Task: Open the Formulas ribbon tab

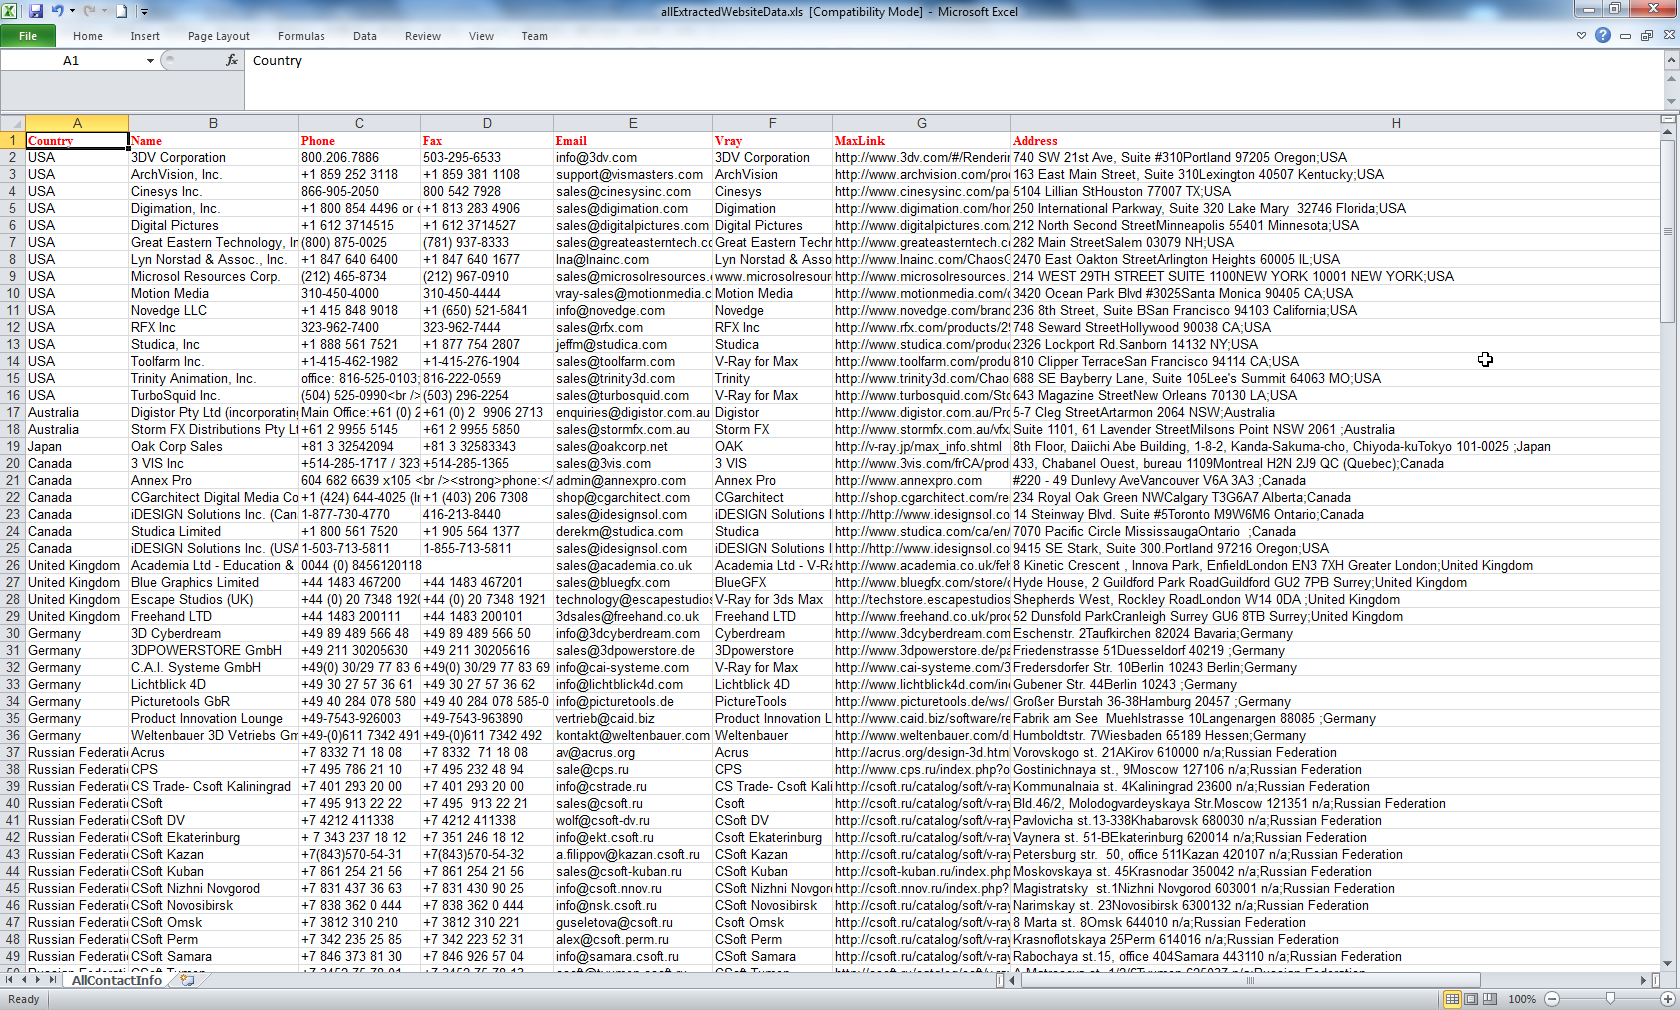Action: point(301,36)
